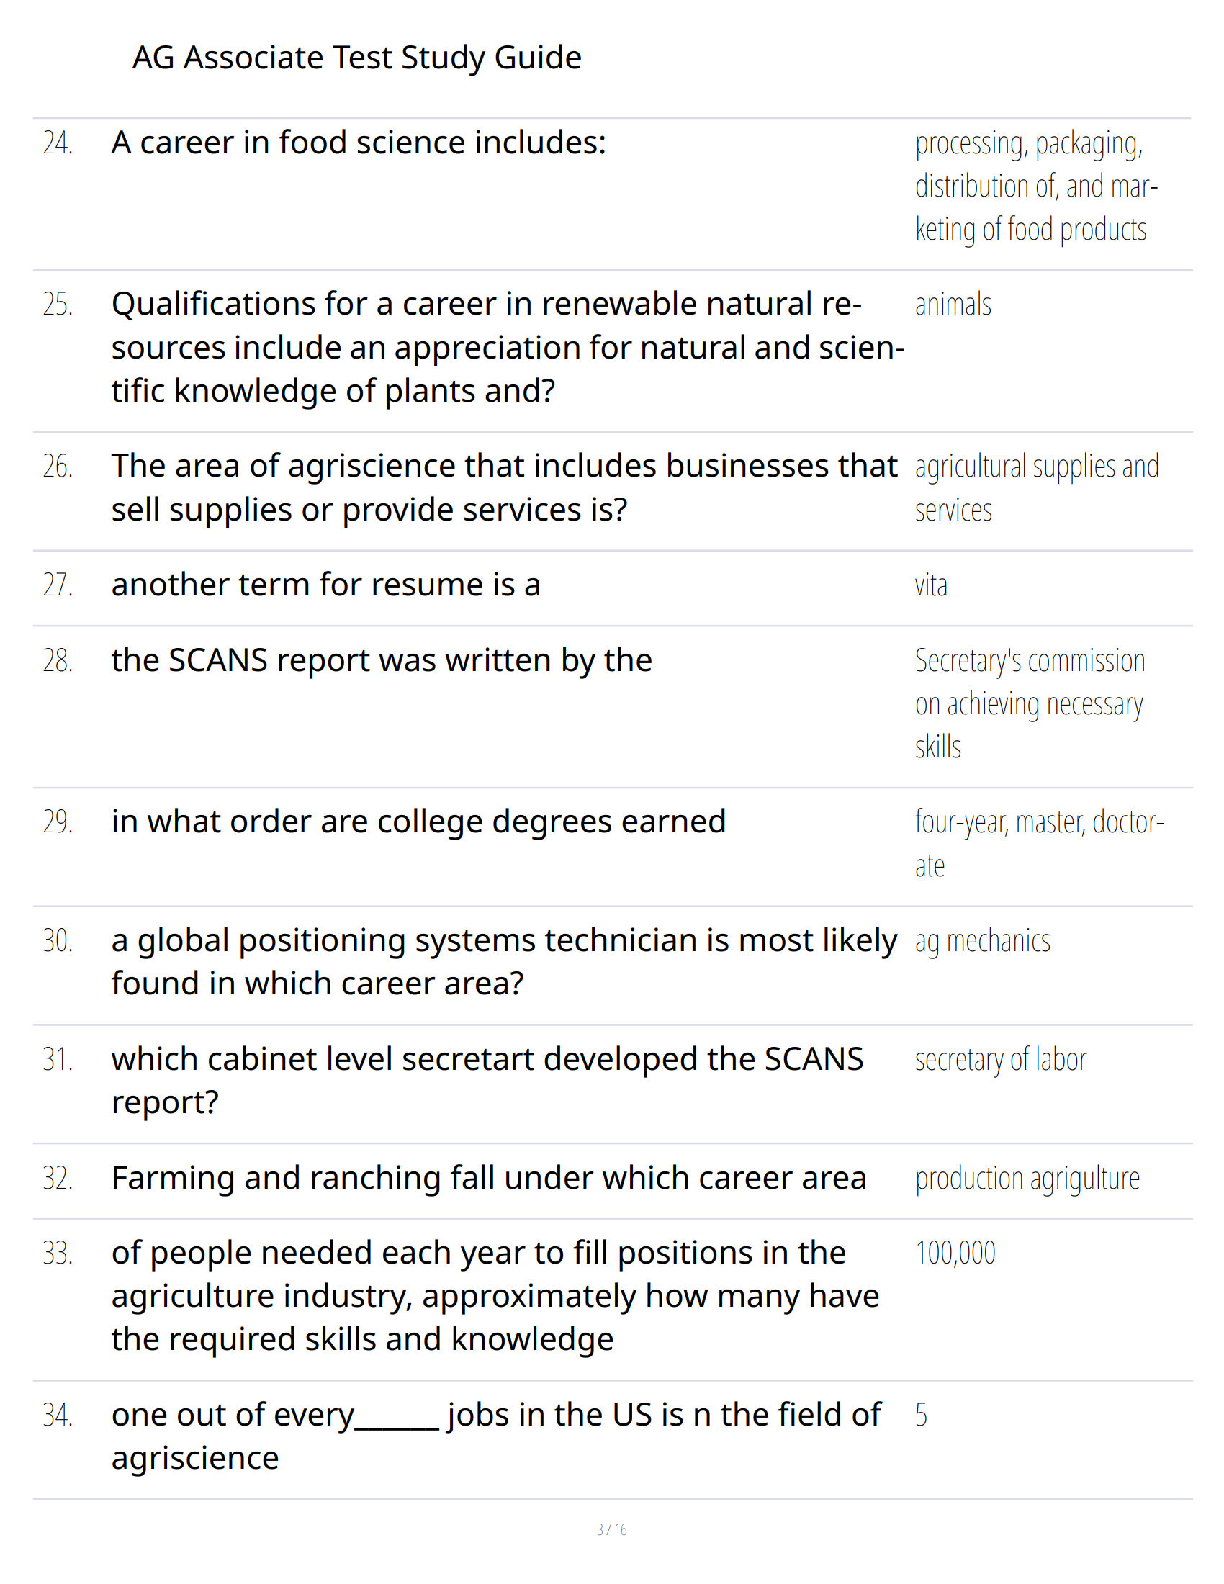Click answer 'Secretary's commission on achieving necessary skills'
The height and width of the screenshot is (1584, 1224).
click(1030, 704)
